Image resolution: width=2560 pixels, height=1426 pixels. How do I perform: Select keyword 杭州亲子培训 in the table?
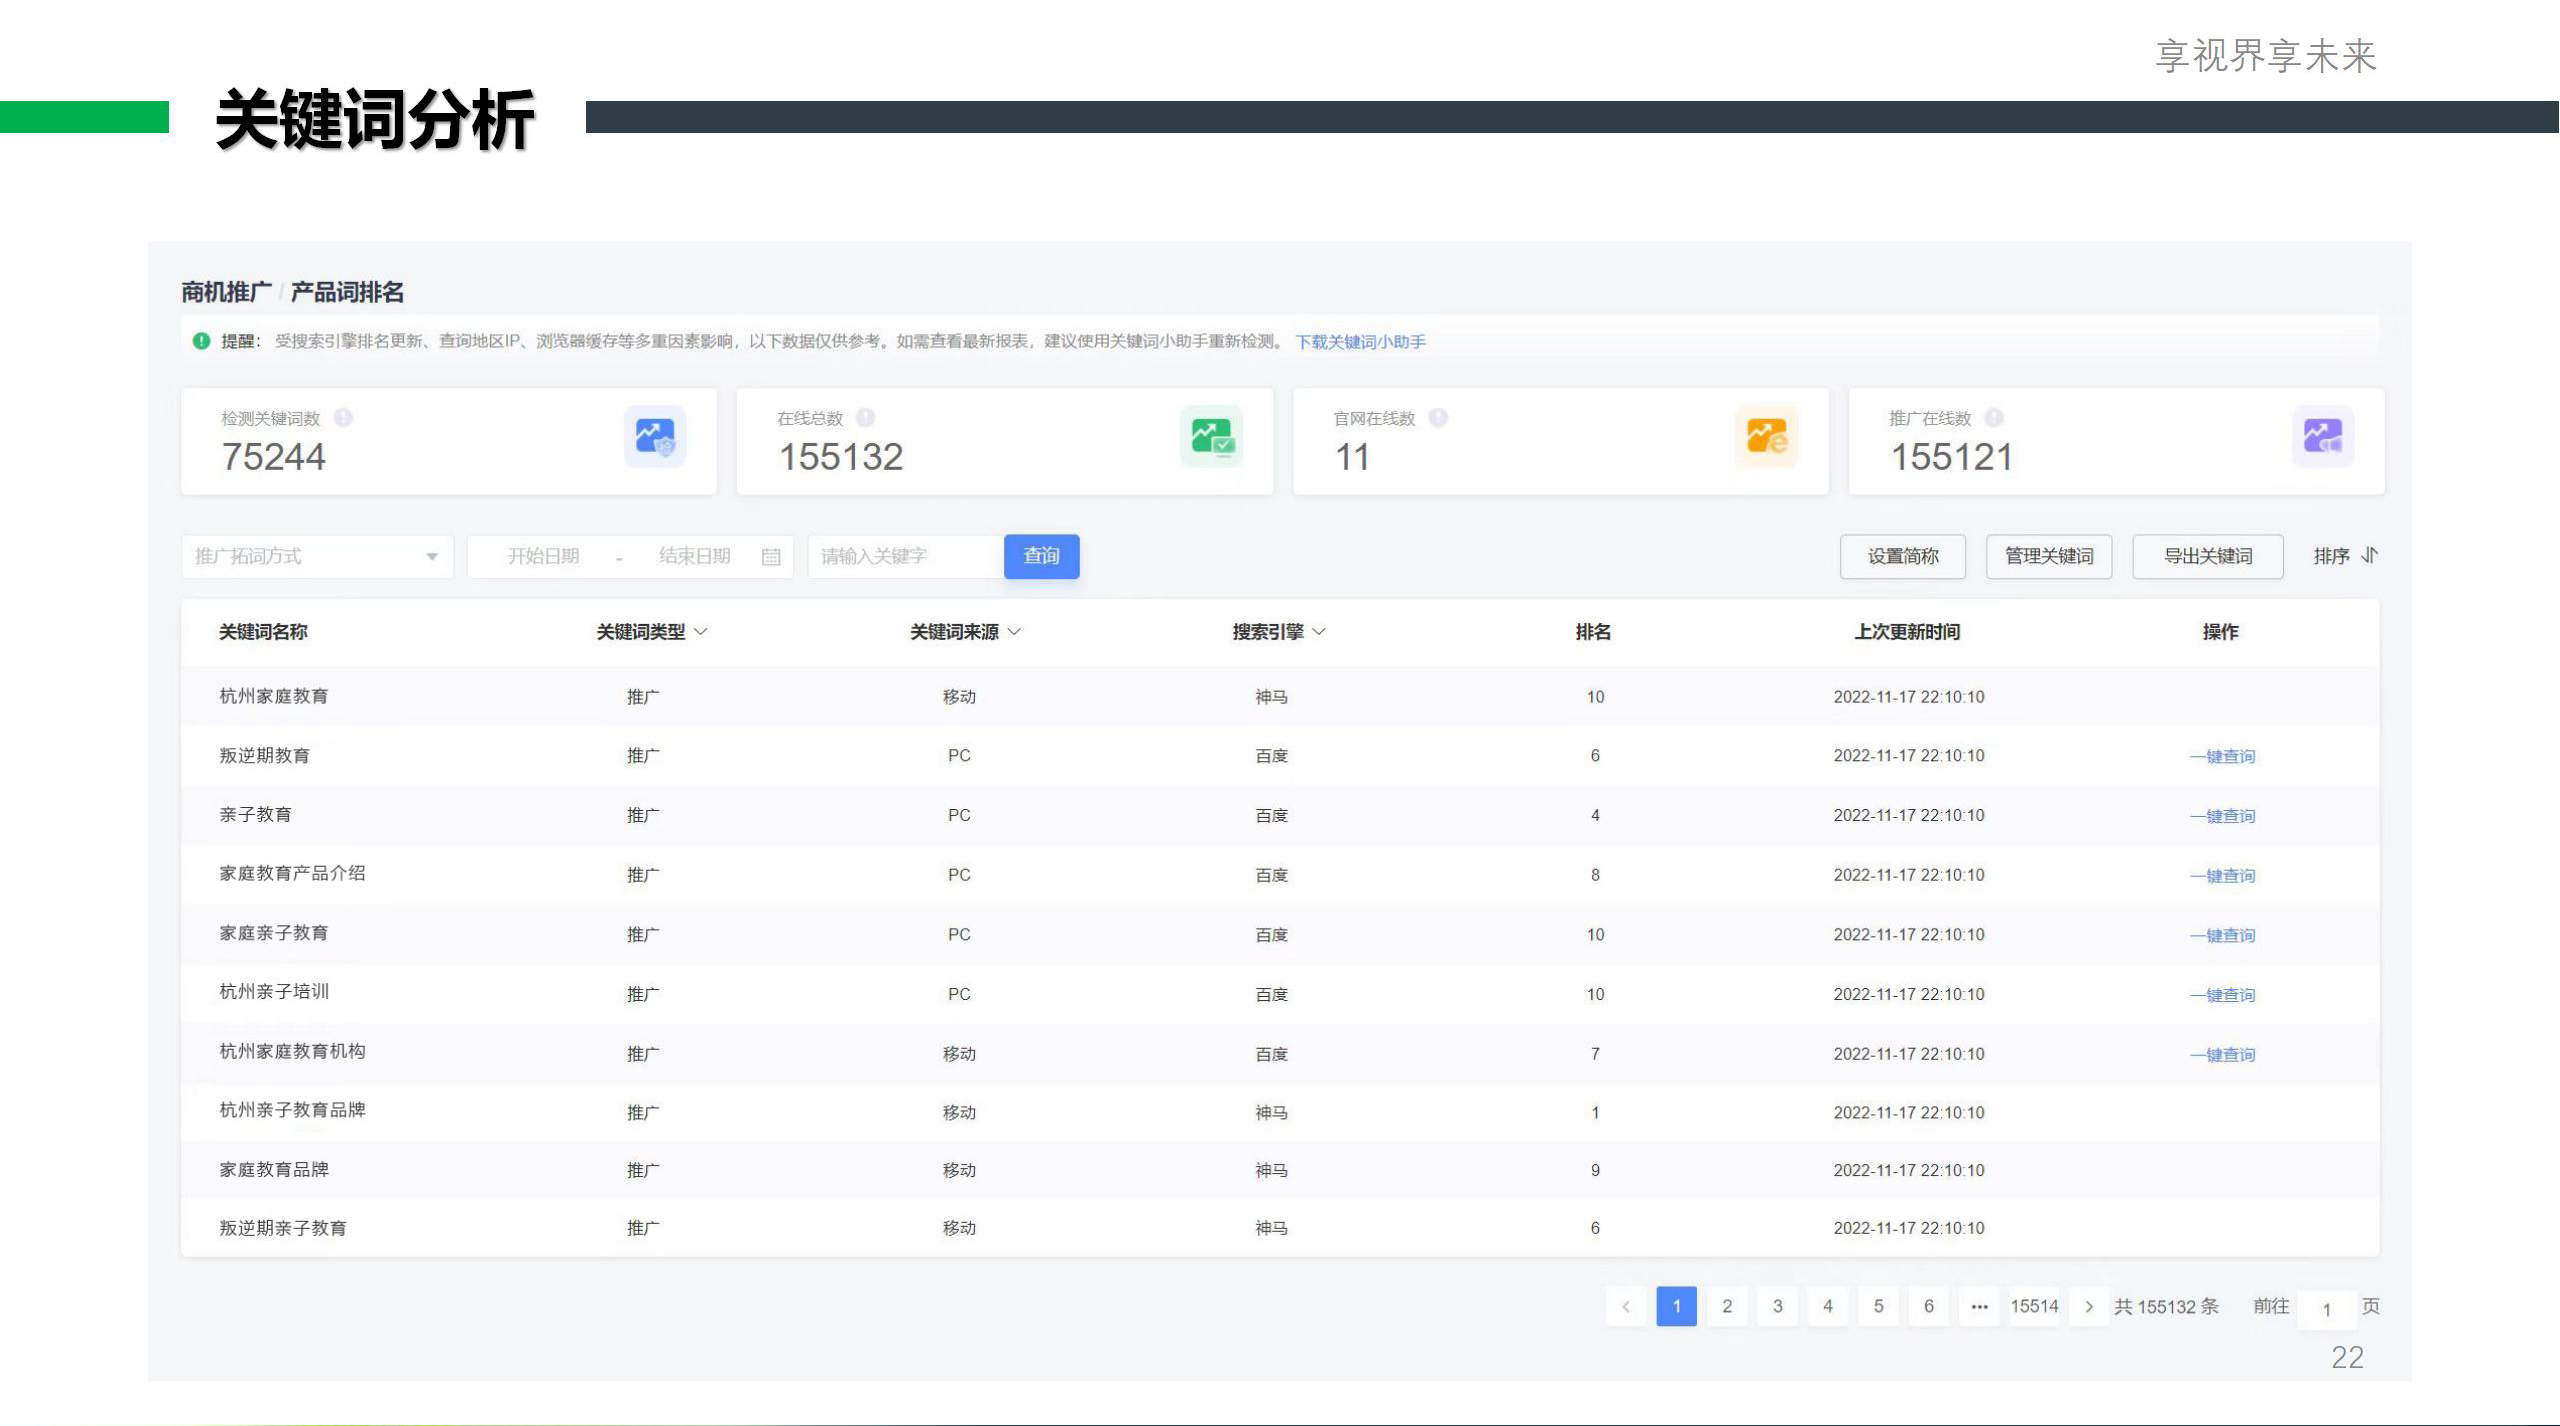274,992
